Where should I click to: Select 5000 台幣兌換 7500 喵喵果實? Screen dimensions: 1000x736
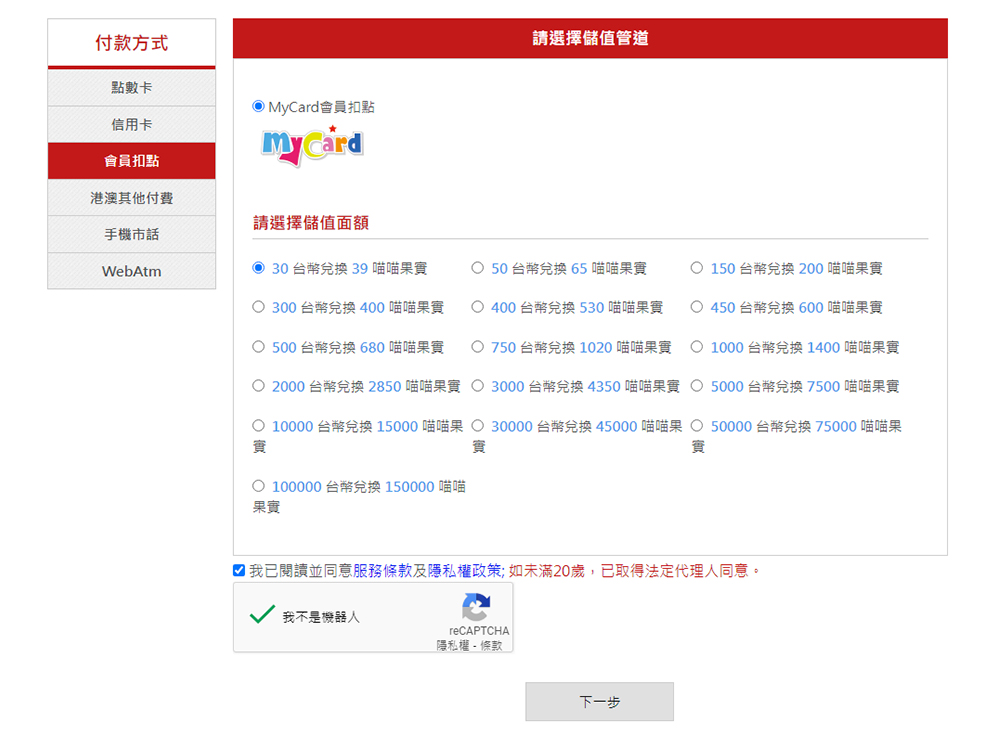click(x=697, y=386)
